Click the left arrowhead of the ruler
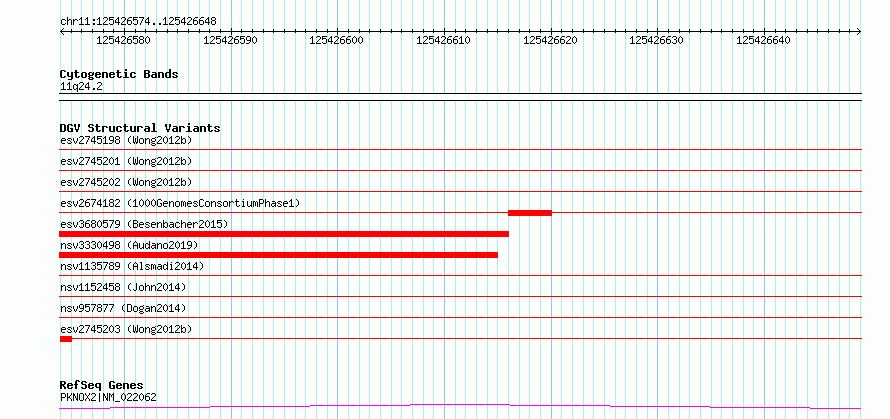Viewport: 890px width, 419px height. click(x=62, y=31)
